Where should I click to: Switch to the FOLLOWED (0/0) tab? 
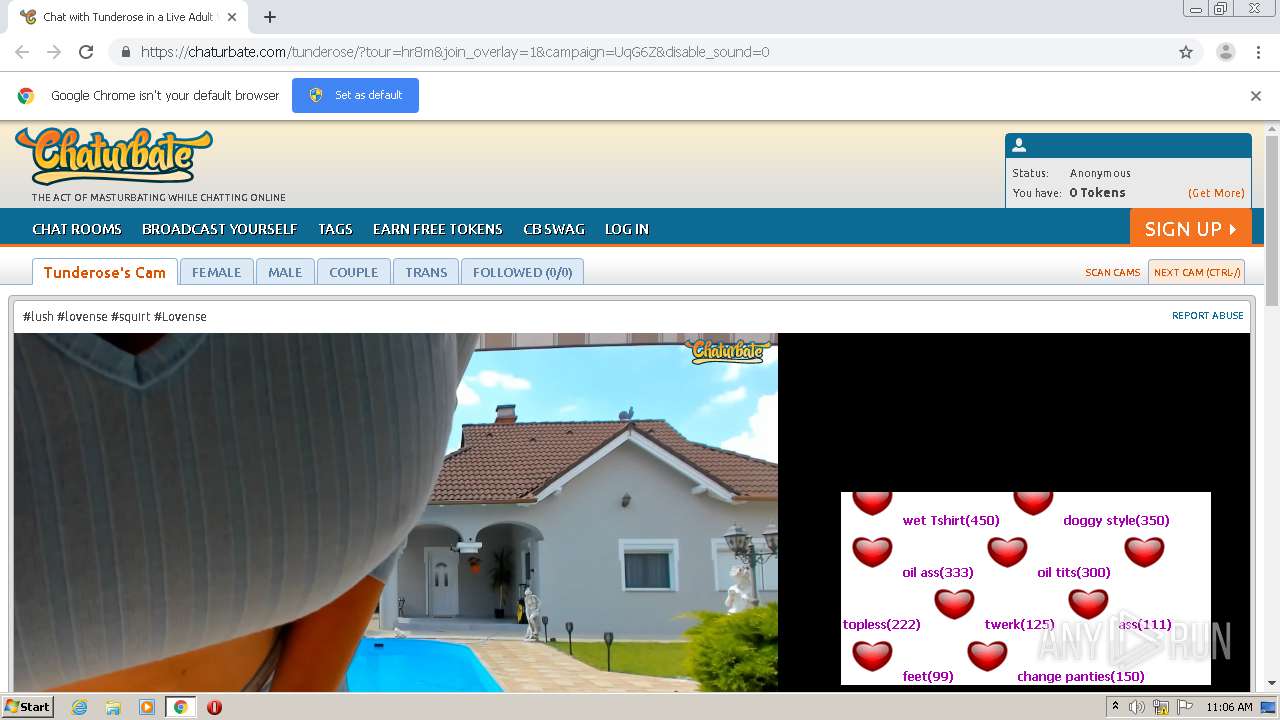pos(522,272)
